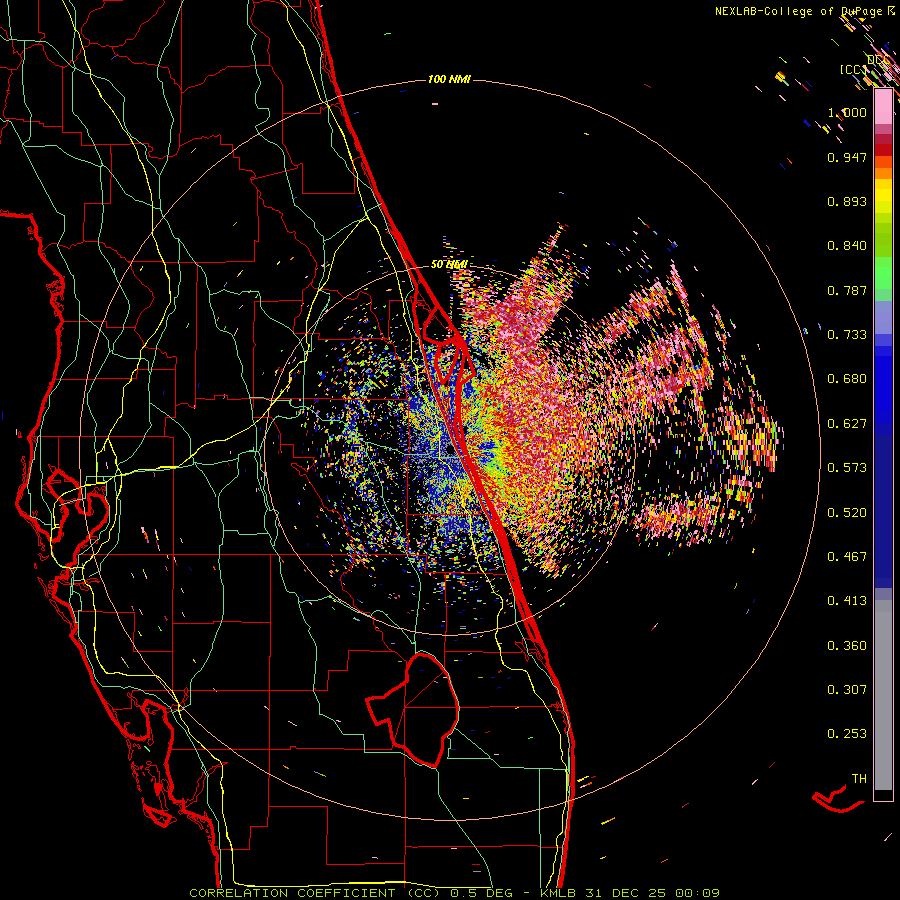
Task: Click the 0.893 scale label
Action: point(847,201)
